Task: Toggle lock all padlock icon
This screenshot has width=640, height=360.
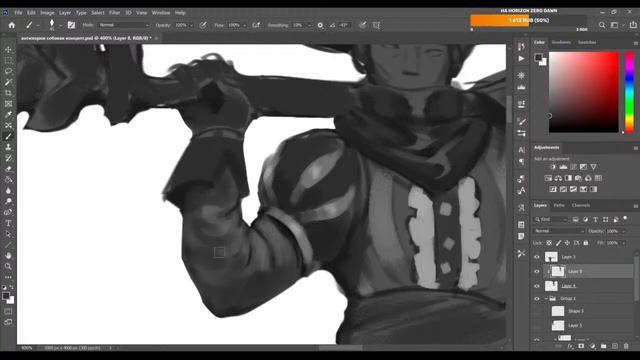Action: (586, 243)
